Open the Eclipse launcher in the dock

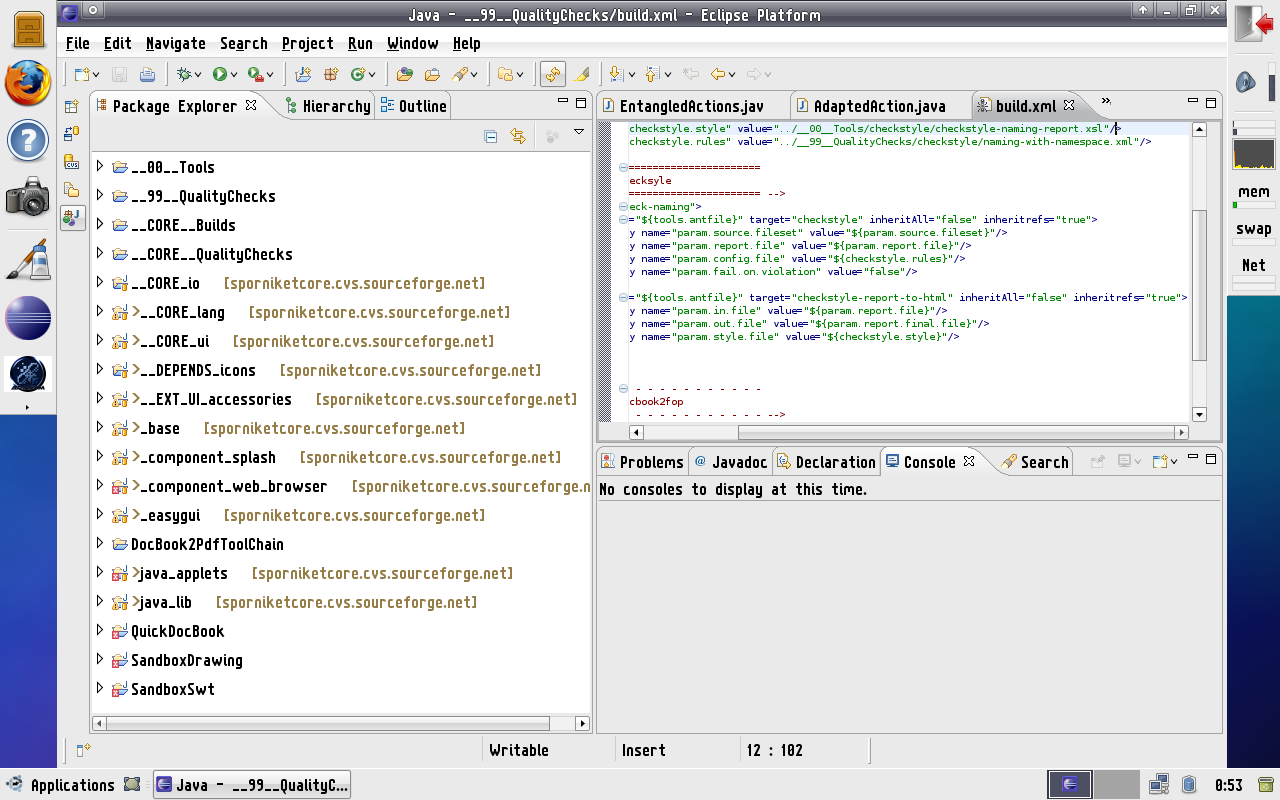pyautogui.click(x=28, y=319)
